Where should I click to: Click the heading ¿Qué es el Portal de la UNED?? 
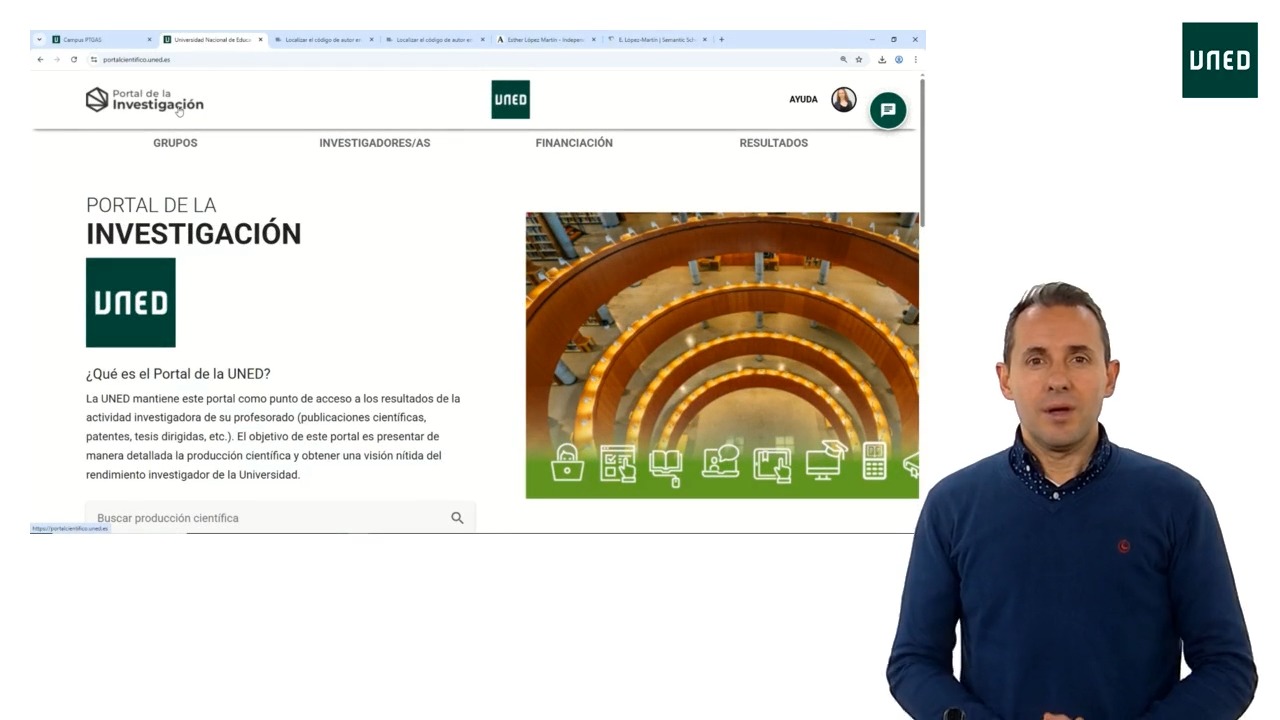tap(178, 374)
